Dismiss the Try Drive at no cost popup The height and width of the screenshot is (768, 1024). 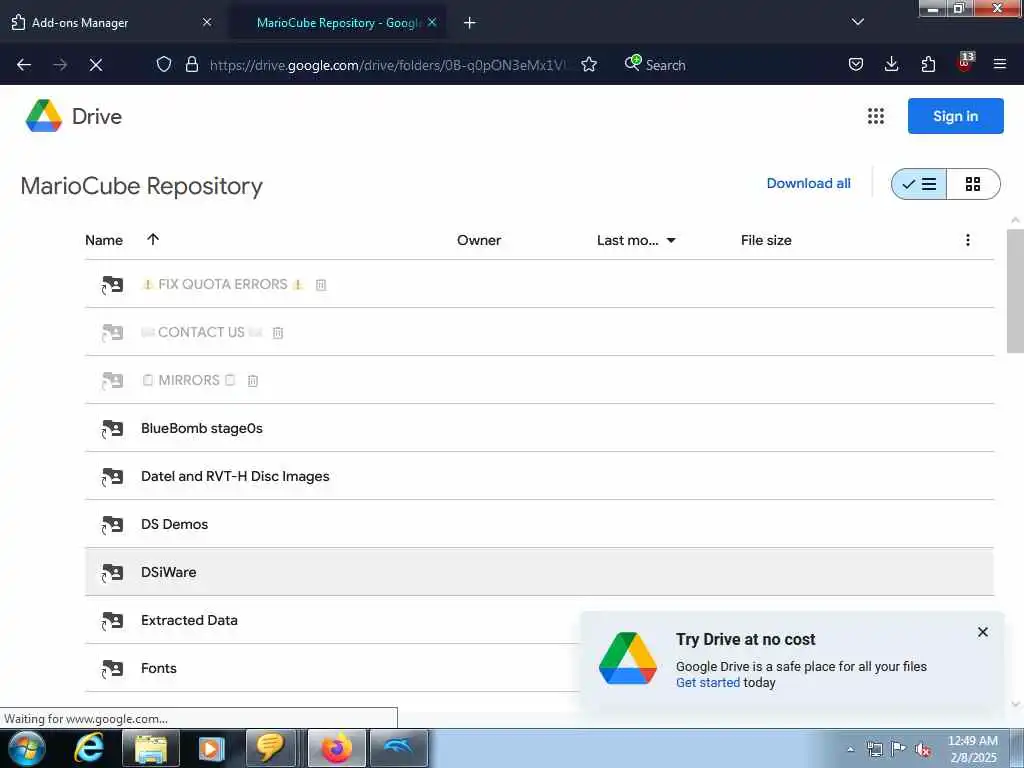tap(982, 632)
